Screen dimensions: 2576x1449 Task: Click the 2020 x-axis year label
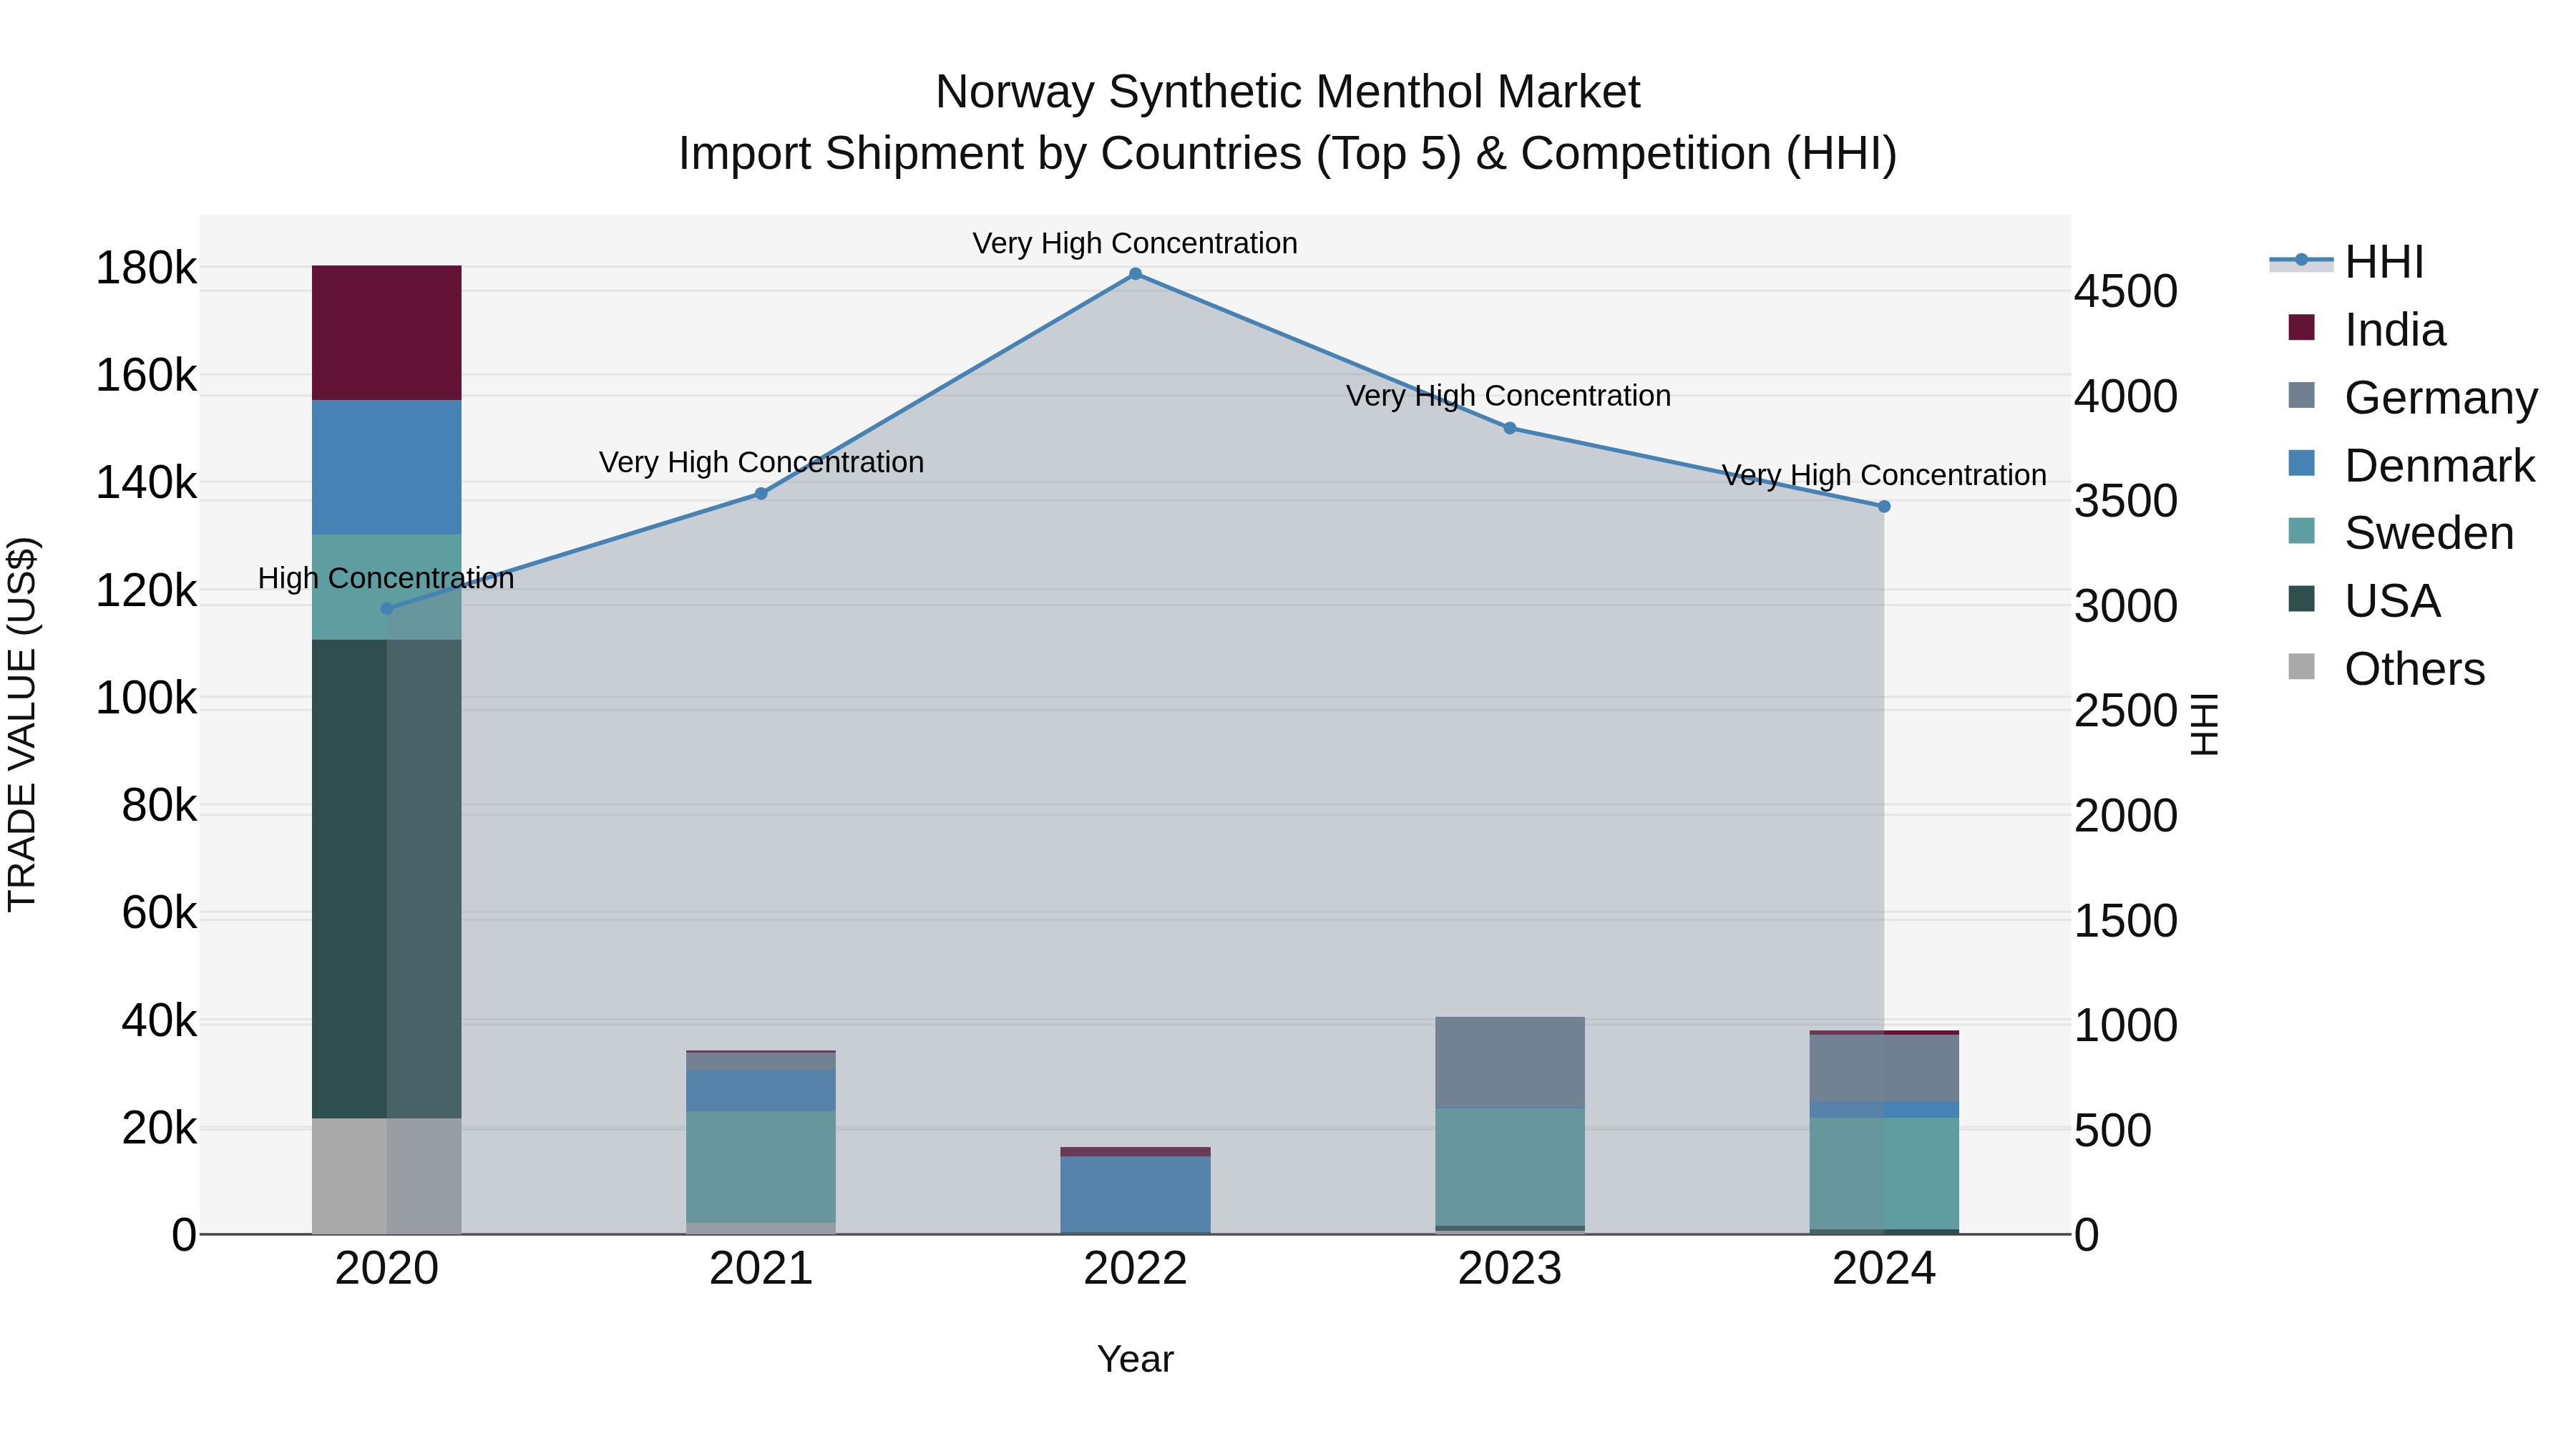[x=387, y=1269]
